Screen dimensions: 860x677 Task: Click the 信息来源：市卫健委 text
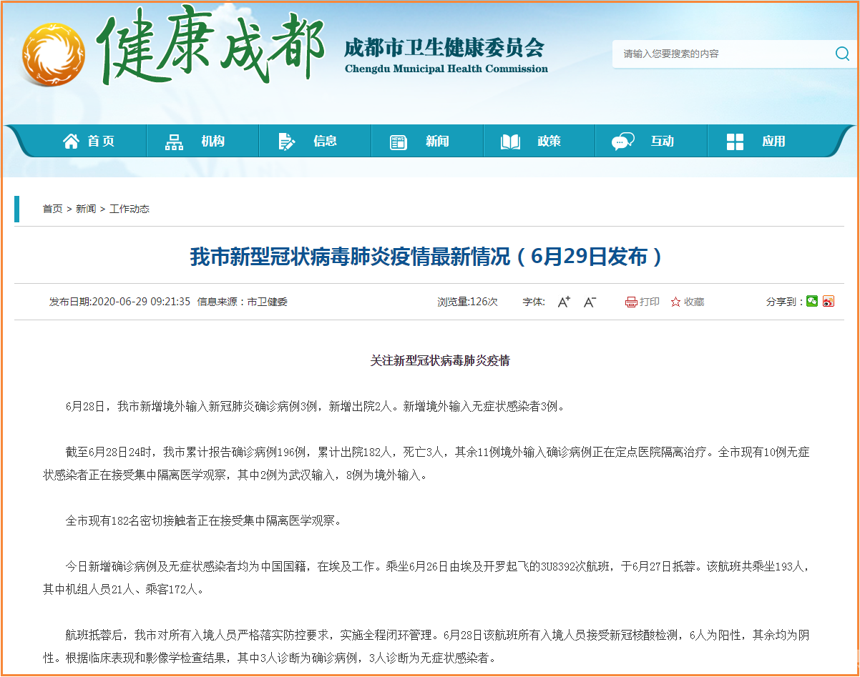[242, 302]
